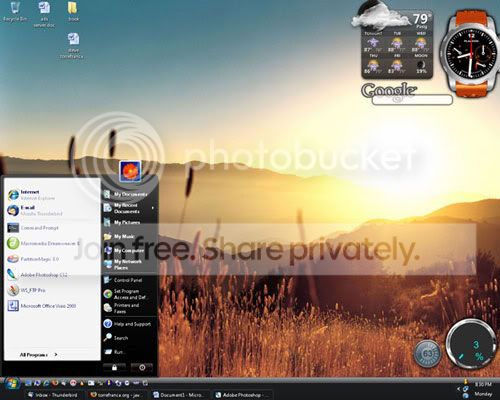Expand All Programs list
This screenshot has width=500, height=400.
coord(38,355)
